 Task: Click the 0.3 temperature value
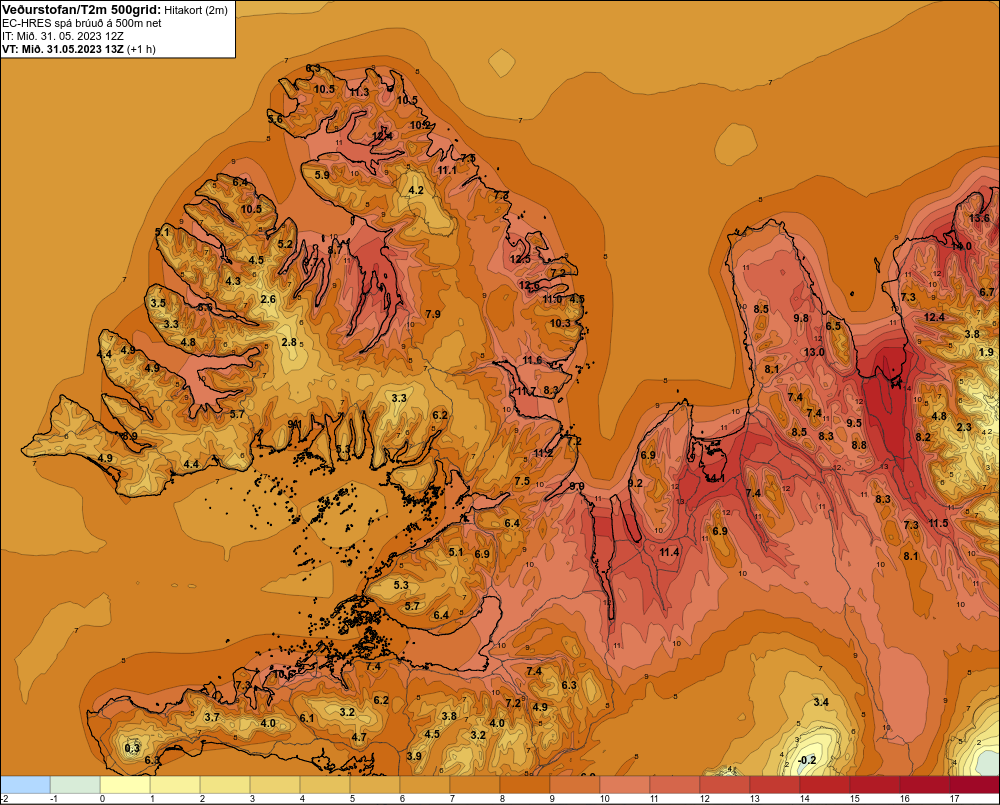coord(132,748)
